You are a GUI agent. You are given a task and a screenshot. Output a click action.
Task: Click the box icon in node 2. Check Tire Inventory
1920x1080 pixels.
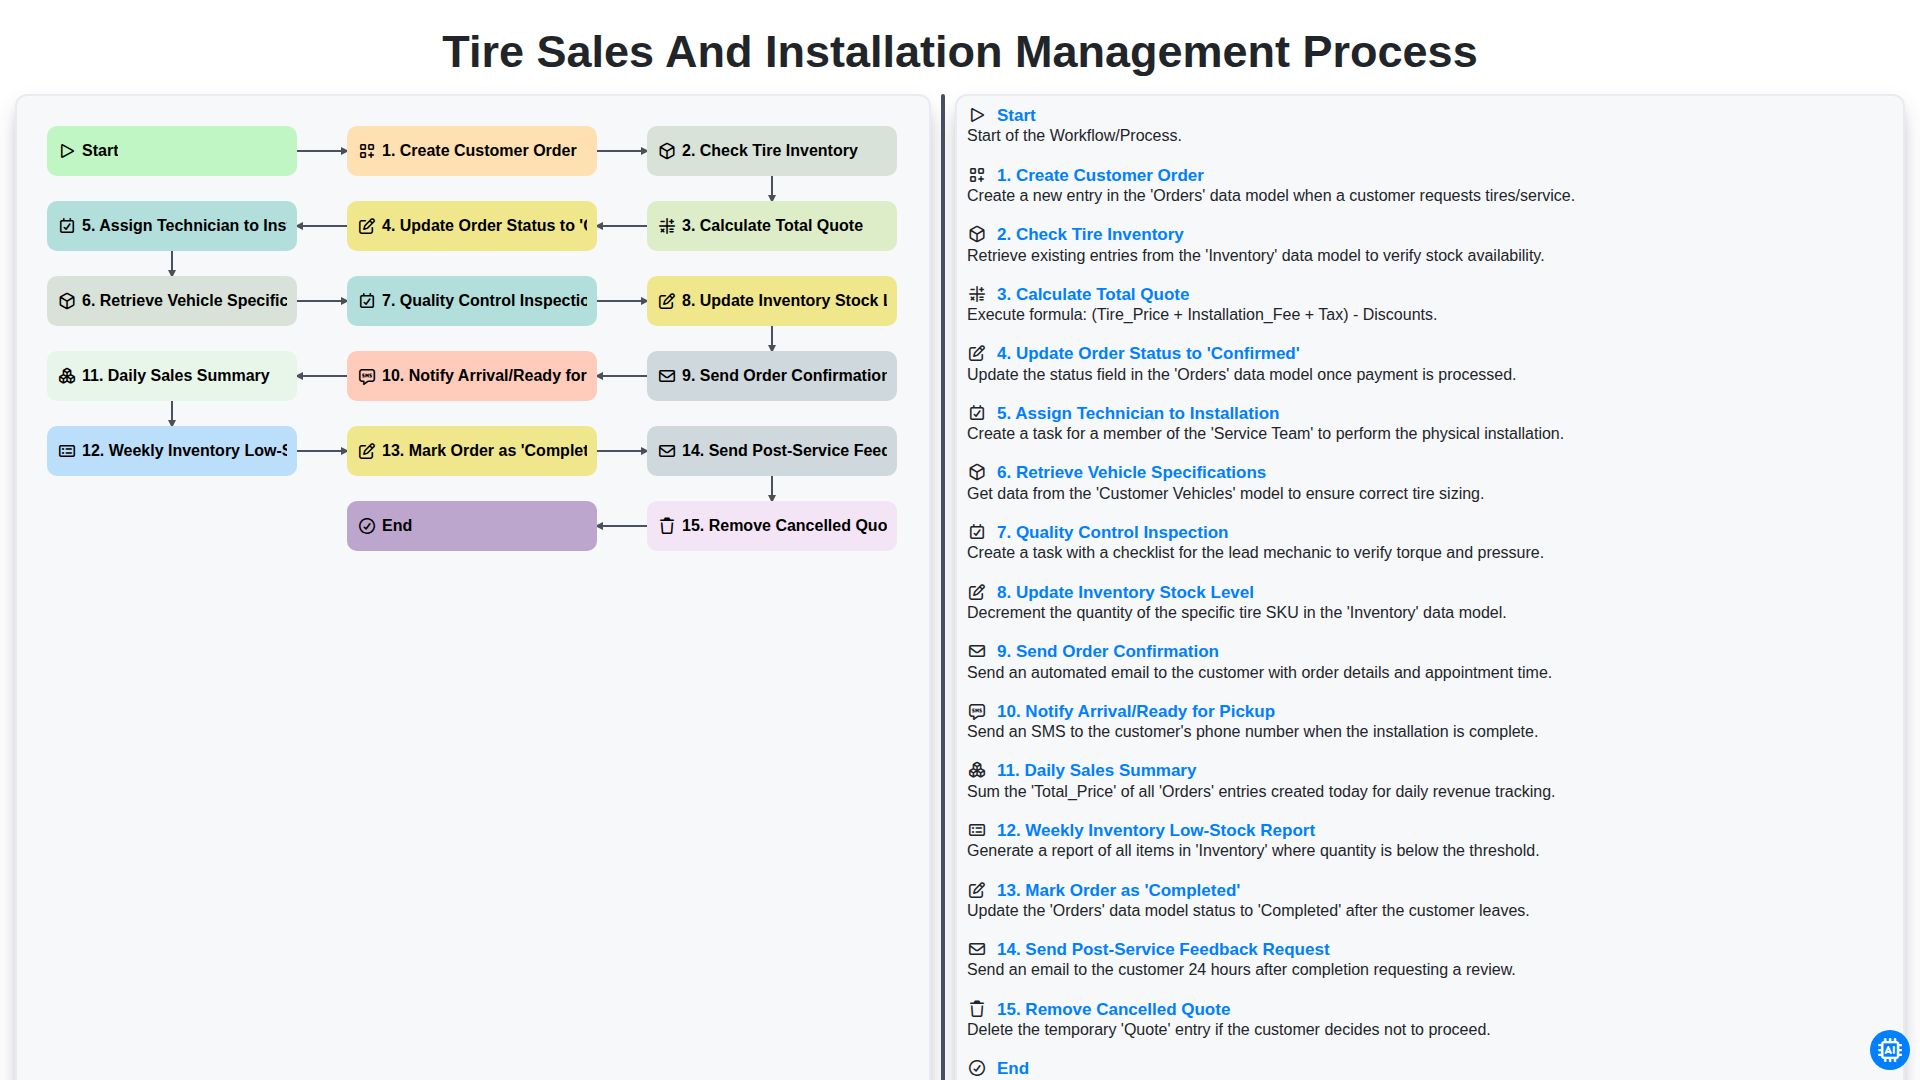point(667,151)
